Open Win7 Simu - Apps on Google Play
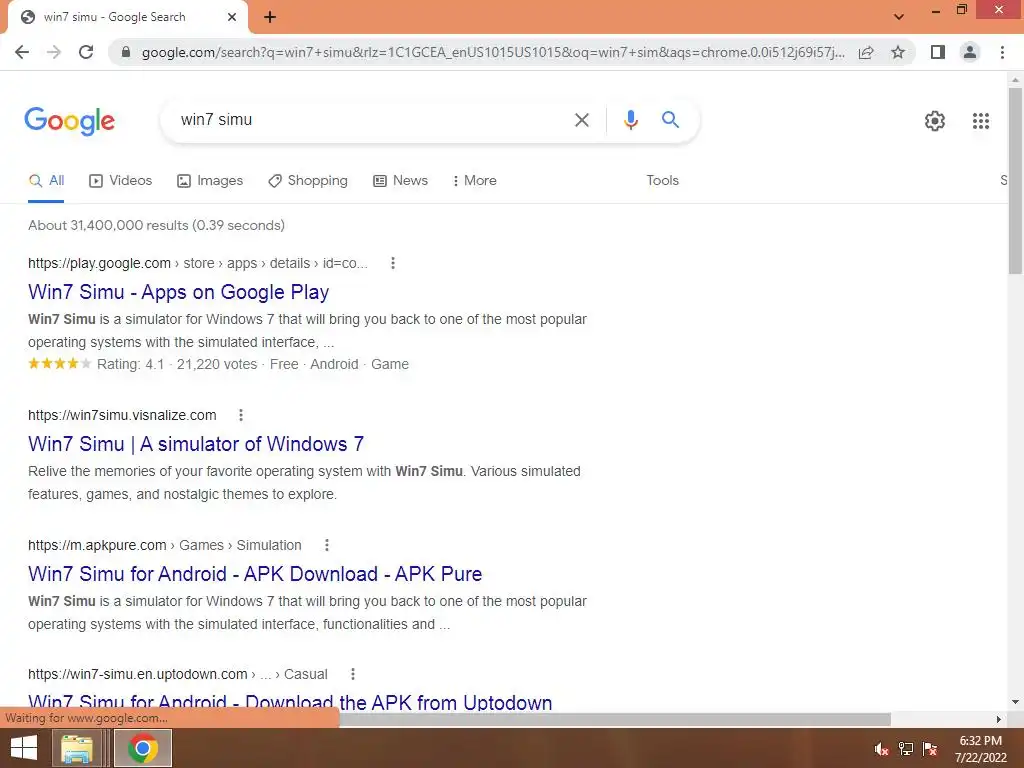 [x=178, y=292]
